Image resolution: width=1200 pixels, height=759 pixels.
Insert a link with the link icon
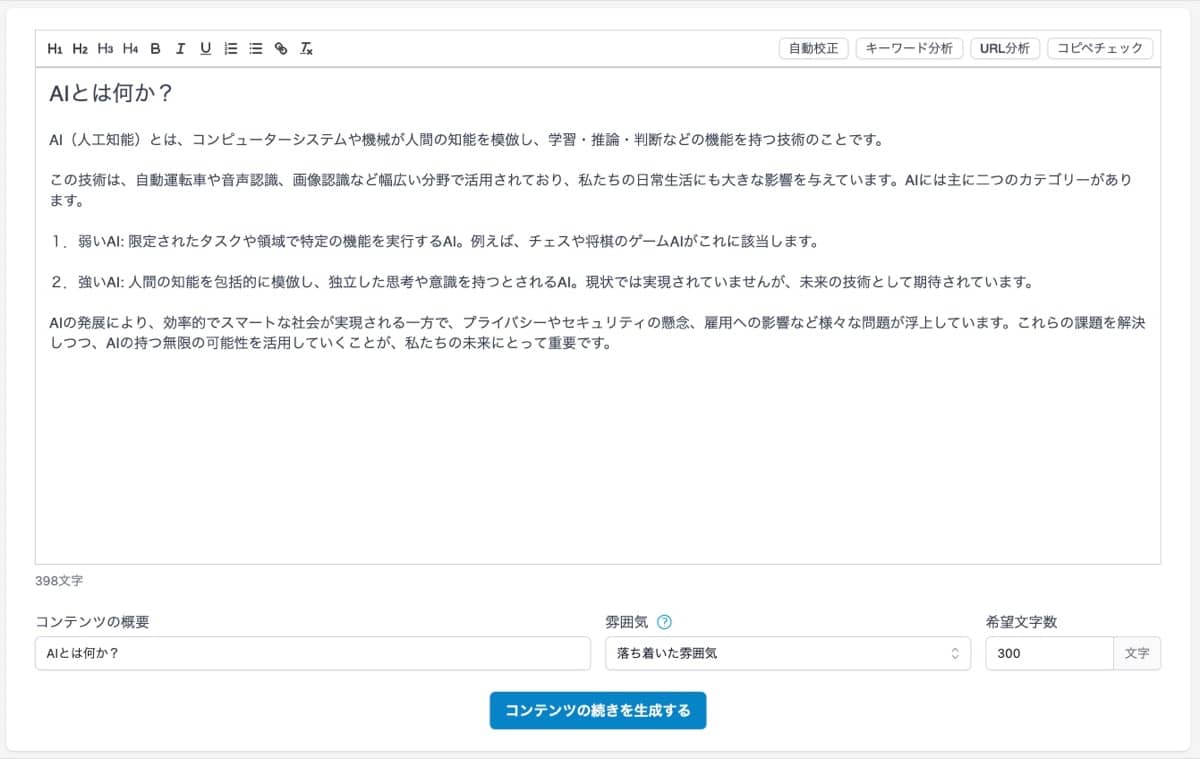(x=281, y=48)
